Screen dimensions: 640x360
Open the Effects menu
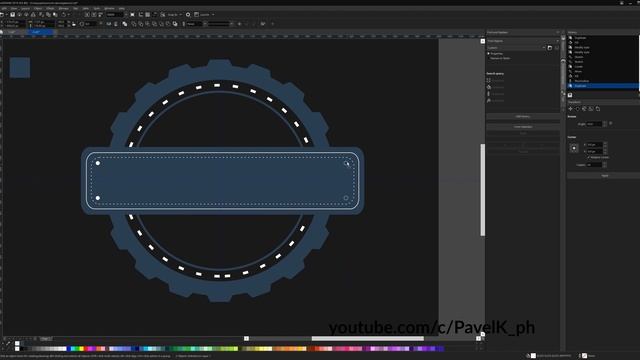(50, 8)
